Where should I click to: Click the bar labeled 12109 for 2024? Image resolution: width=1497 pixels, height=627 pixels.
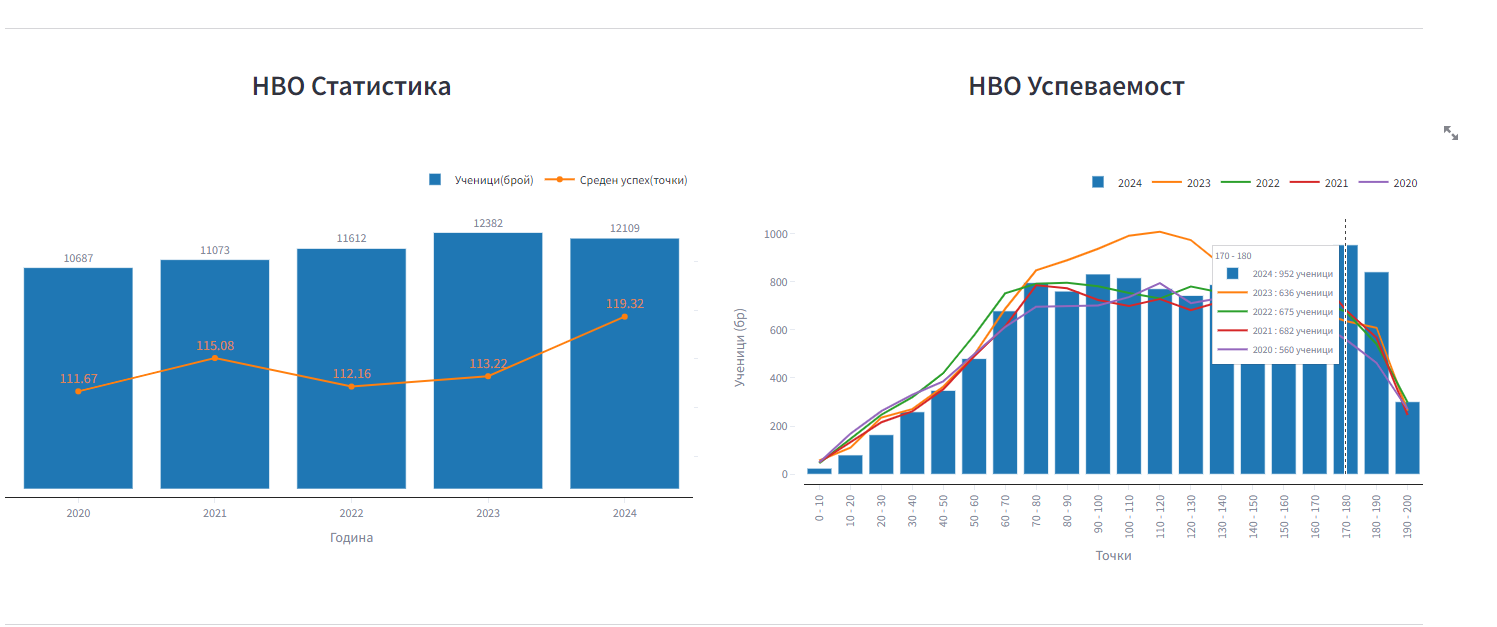coord(624,440)
